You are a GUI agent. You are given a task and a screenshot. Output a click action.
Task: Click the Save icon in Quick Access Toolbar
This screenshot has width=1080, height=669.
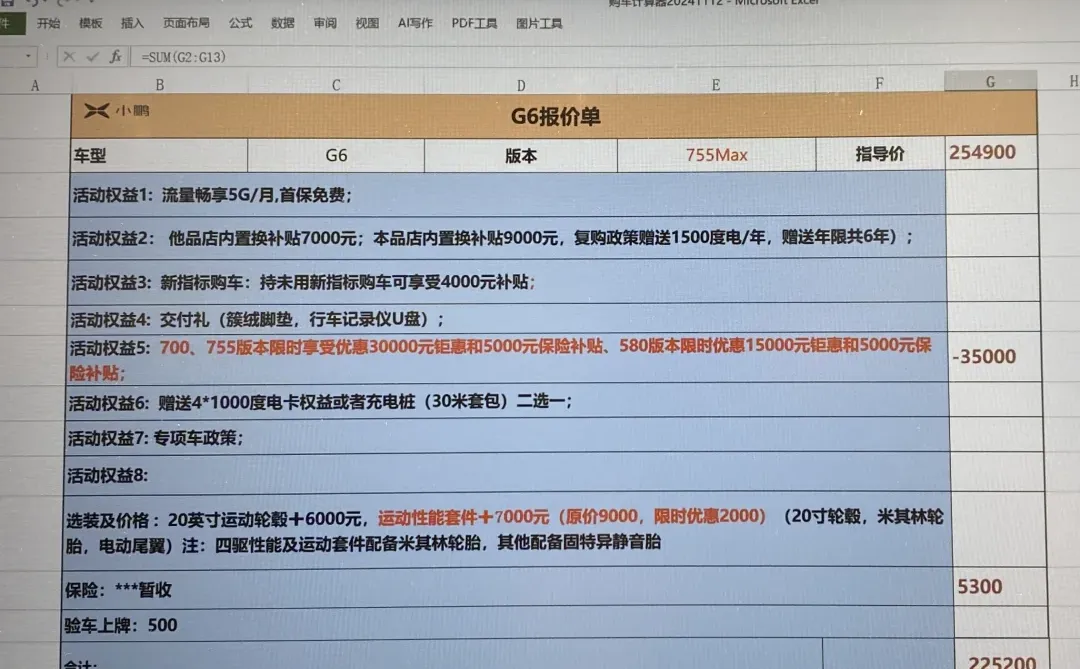[9, 4]
